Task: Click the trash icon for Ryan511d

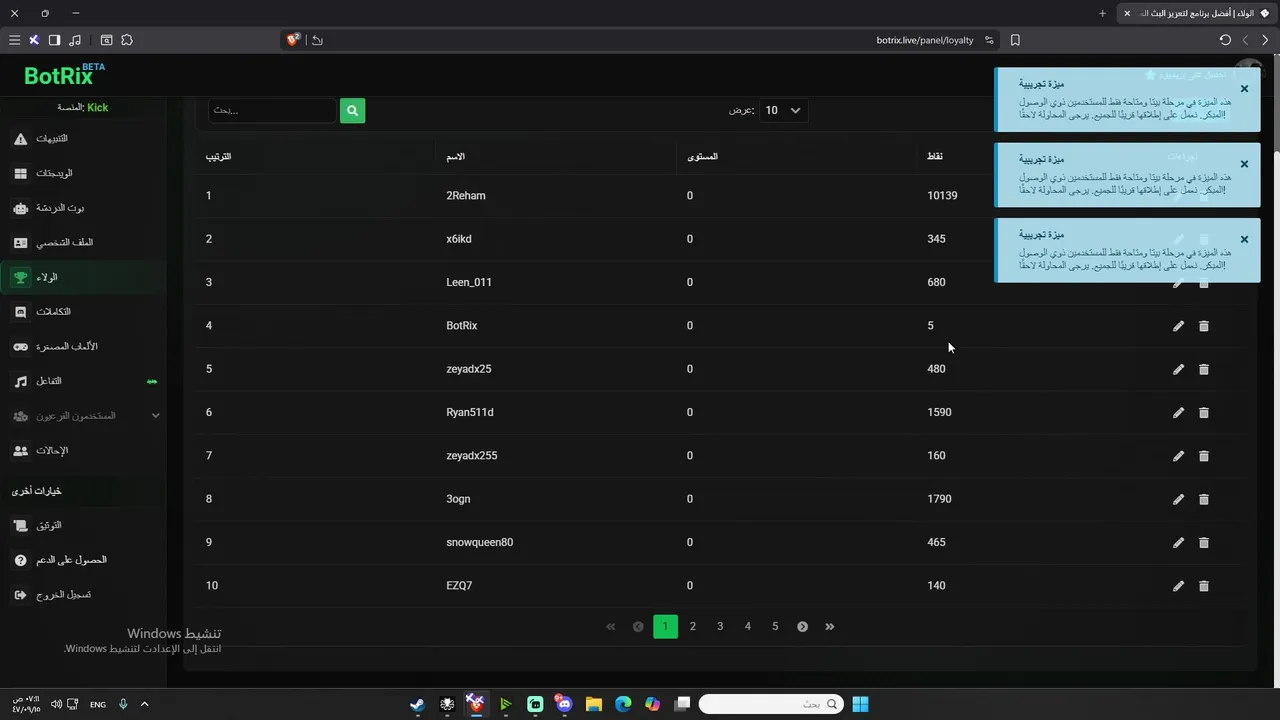Action: tap(1204, 412)
